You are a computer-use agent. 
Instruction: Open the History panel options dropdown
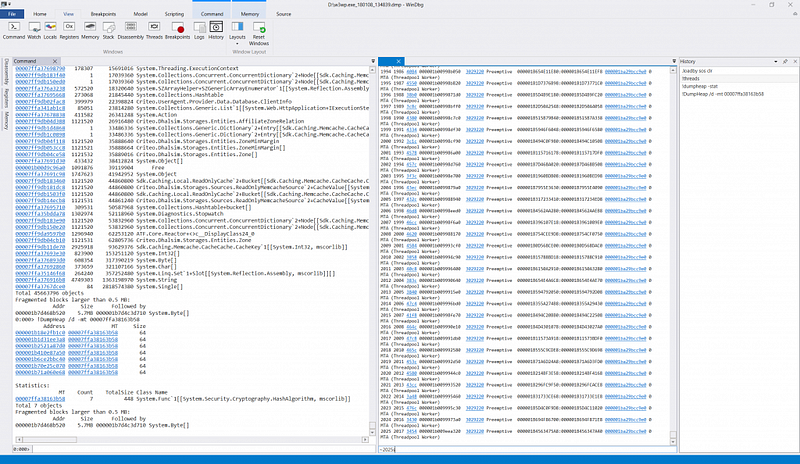tap(776, 61)
